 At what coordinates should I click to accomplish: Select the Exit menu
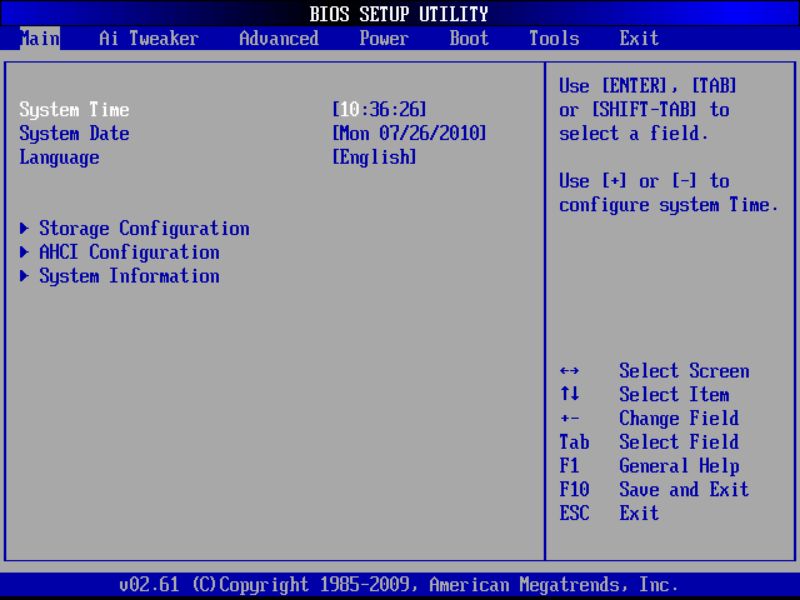[x=638, y=38]
